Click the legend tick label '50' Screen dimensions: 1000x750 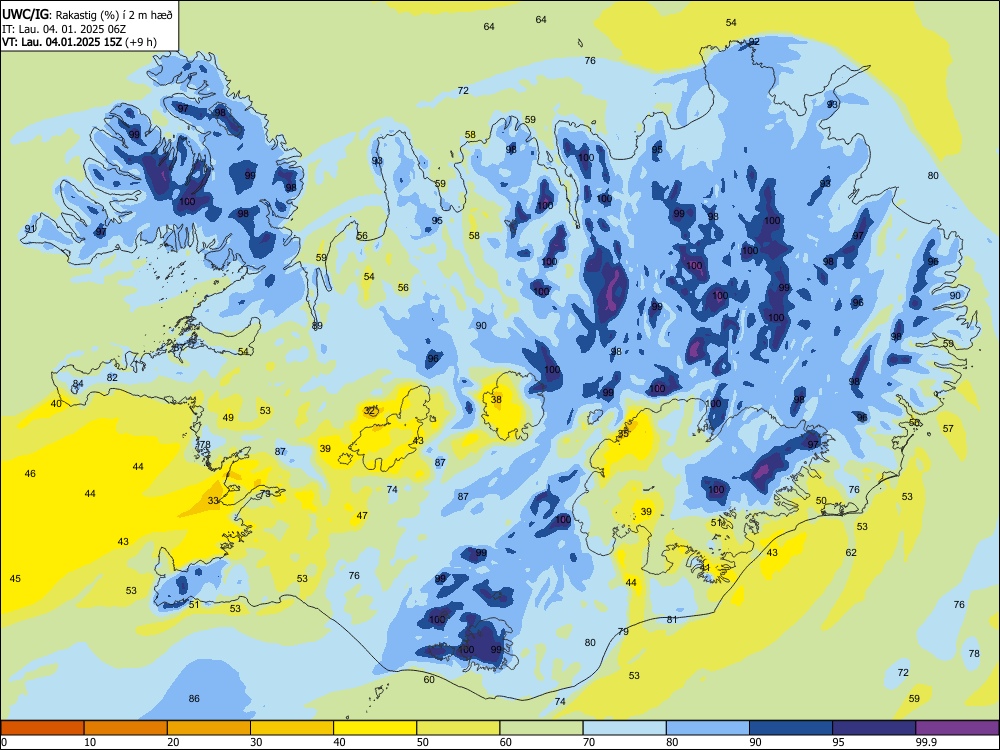click(x=423, y=742)
